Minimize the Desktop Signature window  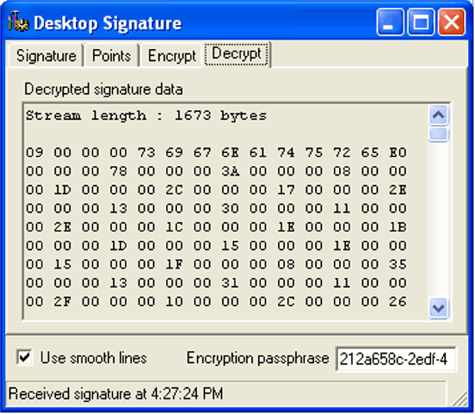(x=390, y=22)
